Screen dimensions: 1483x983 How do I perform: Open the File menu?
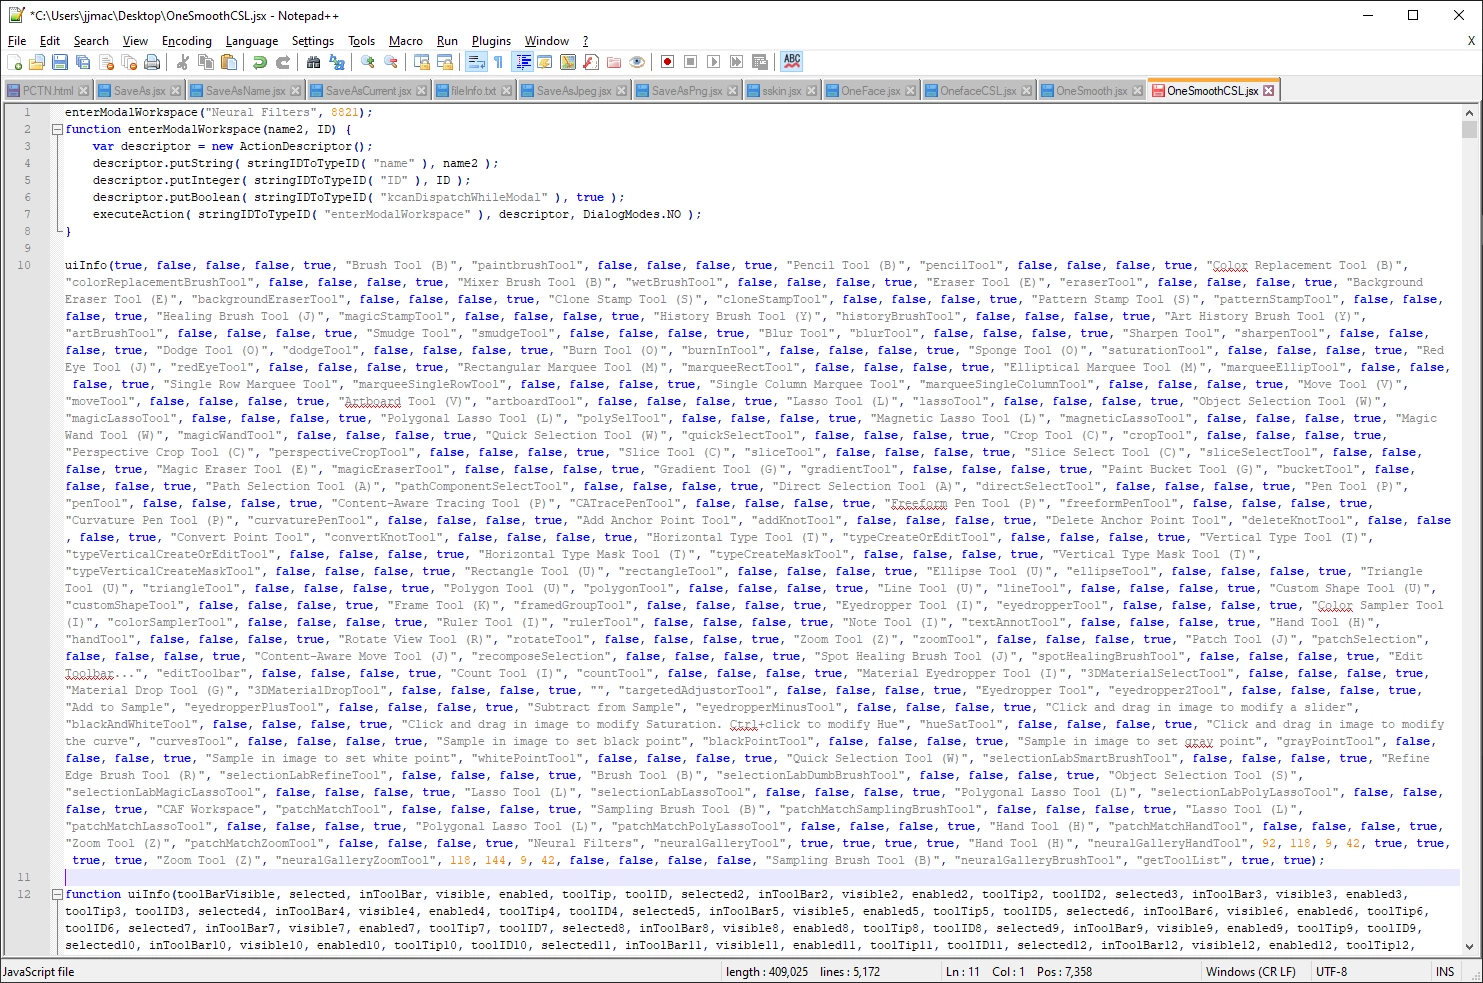click(17, 41)
